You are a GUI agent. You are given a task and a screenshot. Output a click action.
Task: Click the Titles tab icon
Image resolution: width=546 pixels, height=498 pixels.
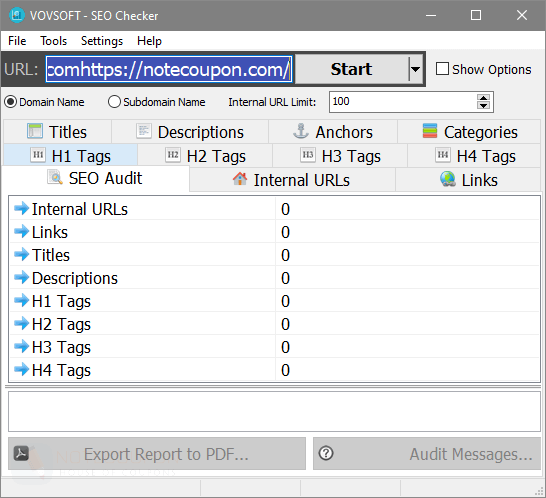coord(35,131)
